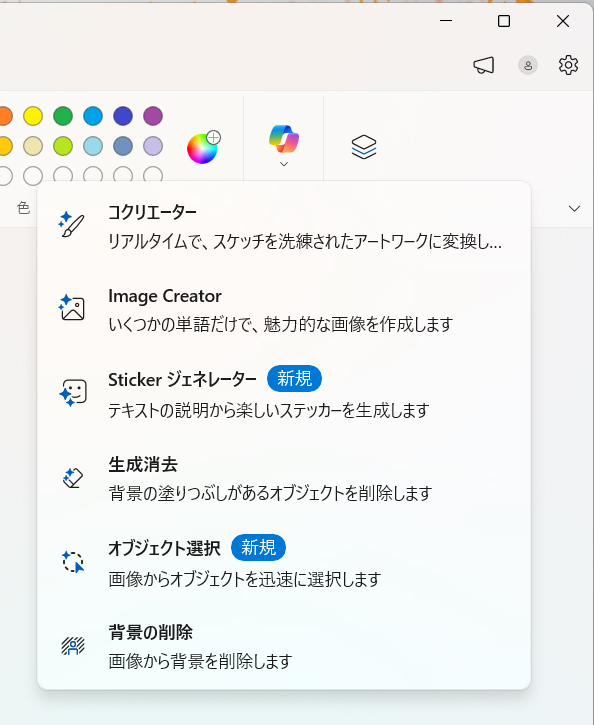Screen dimensions: 594x725
Task: Pick the purple color swatch
Action: (x=153, y=116)
